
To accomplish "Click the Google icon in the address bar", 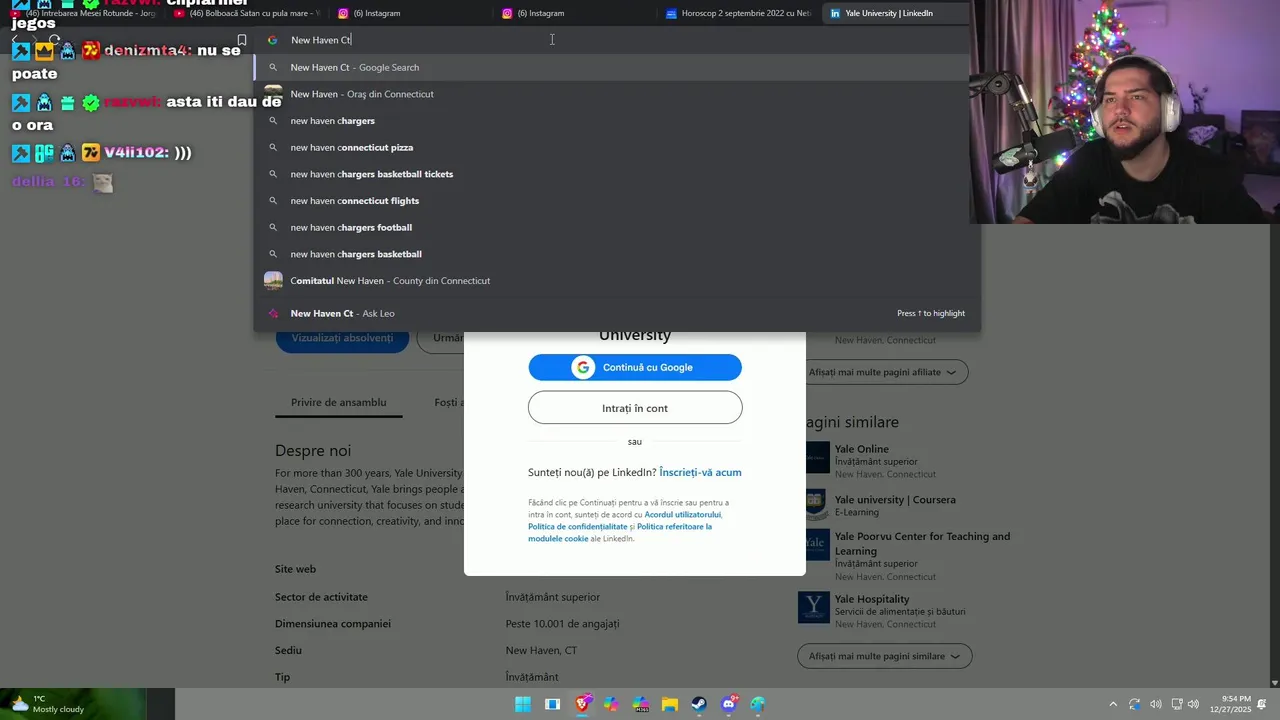I will tap(272, 40).
